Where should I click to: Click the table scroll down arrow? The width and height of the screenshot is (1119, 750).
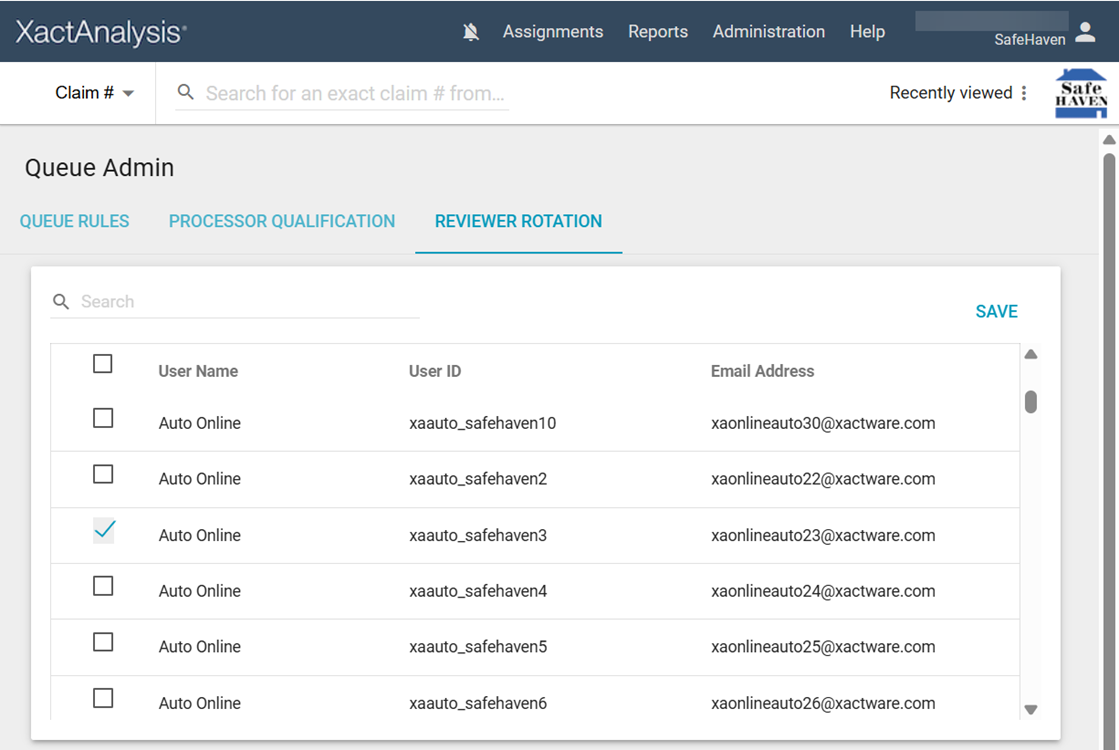1031,709
